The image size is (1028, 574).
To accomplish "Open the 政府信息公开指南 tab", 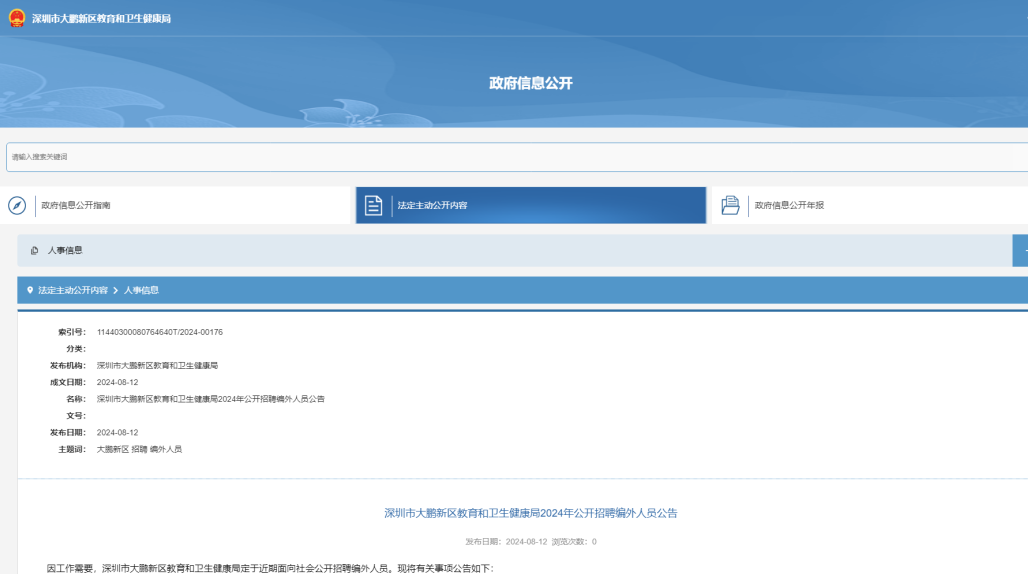I will tap(76, 205).
